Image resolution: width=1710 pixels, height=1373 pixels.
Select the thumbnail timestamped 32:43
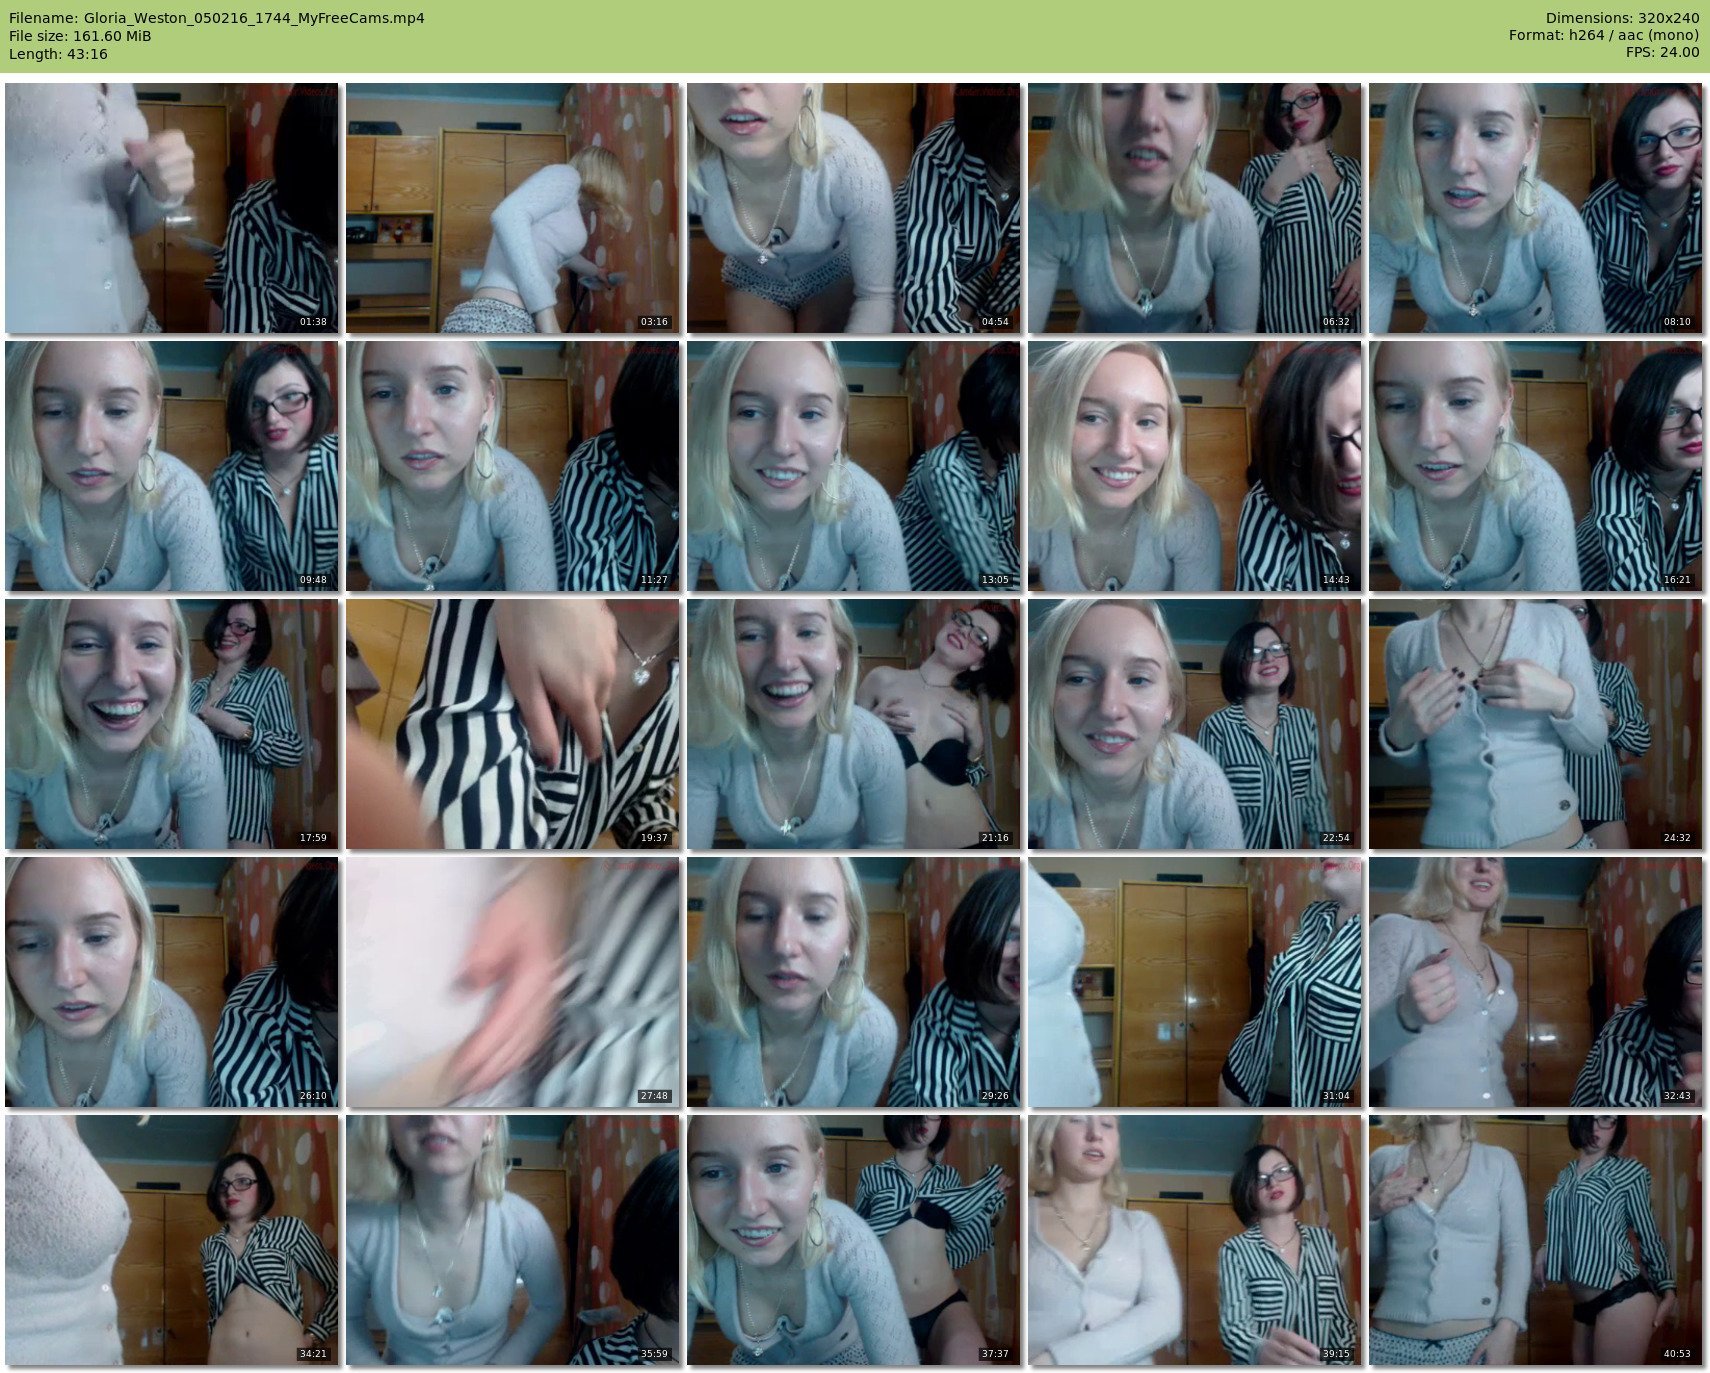[x=1536, y=982]
